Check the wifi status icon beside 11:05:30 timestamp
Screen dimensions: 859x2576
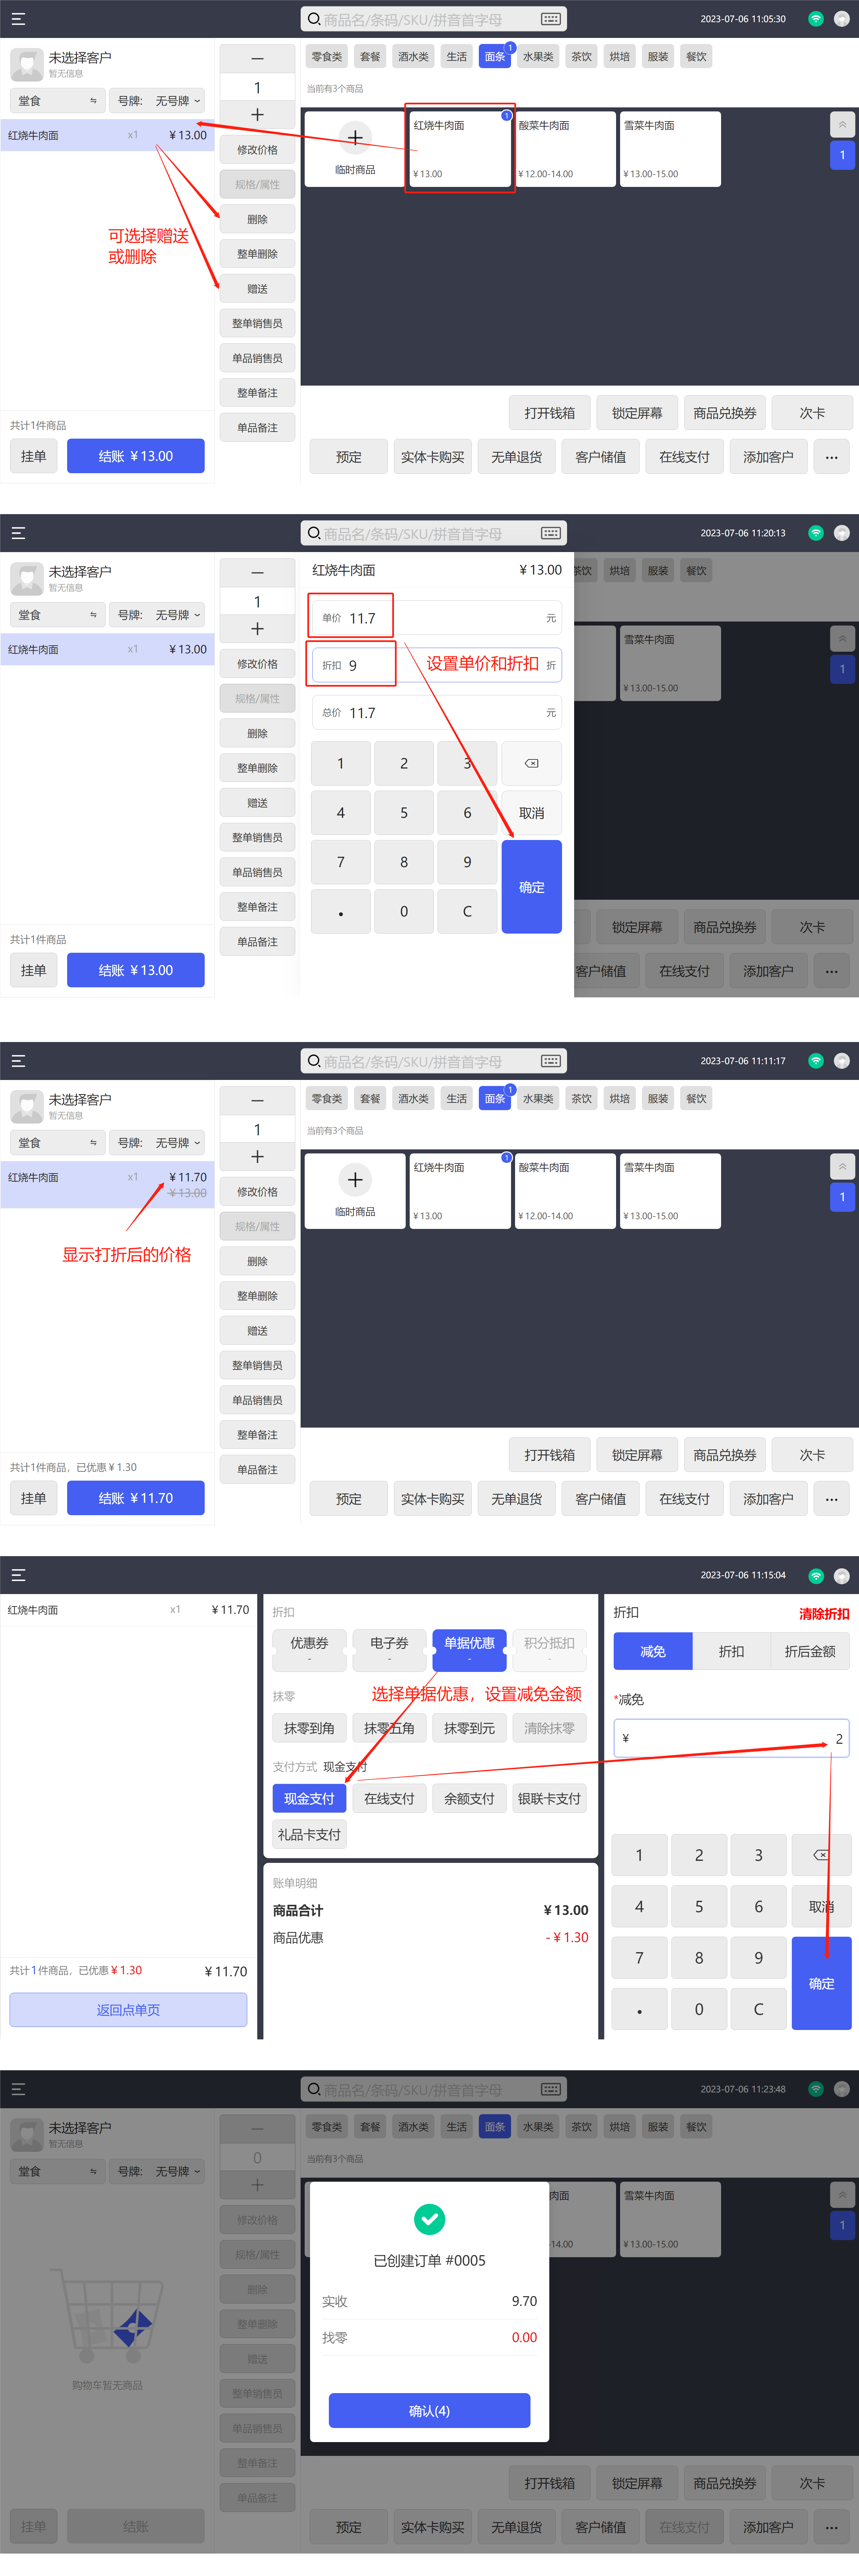816,19
